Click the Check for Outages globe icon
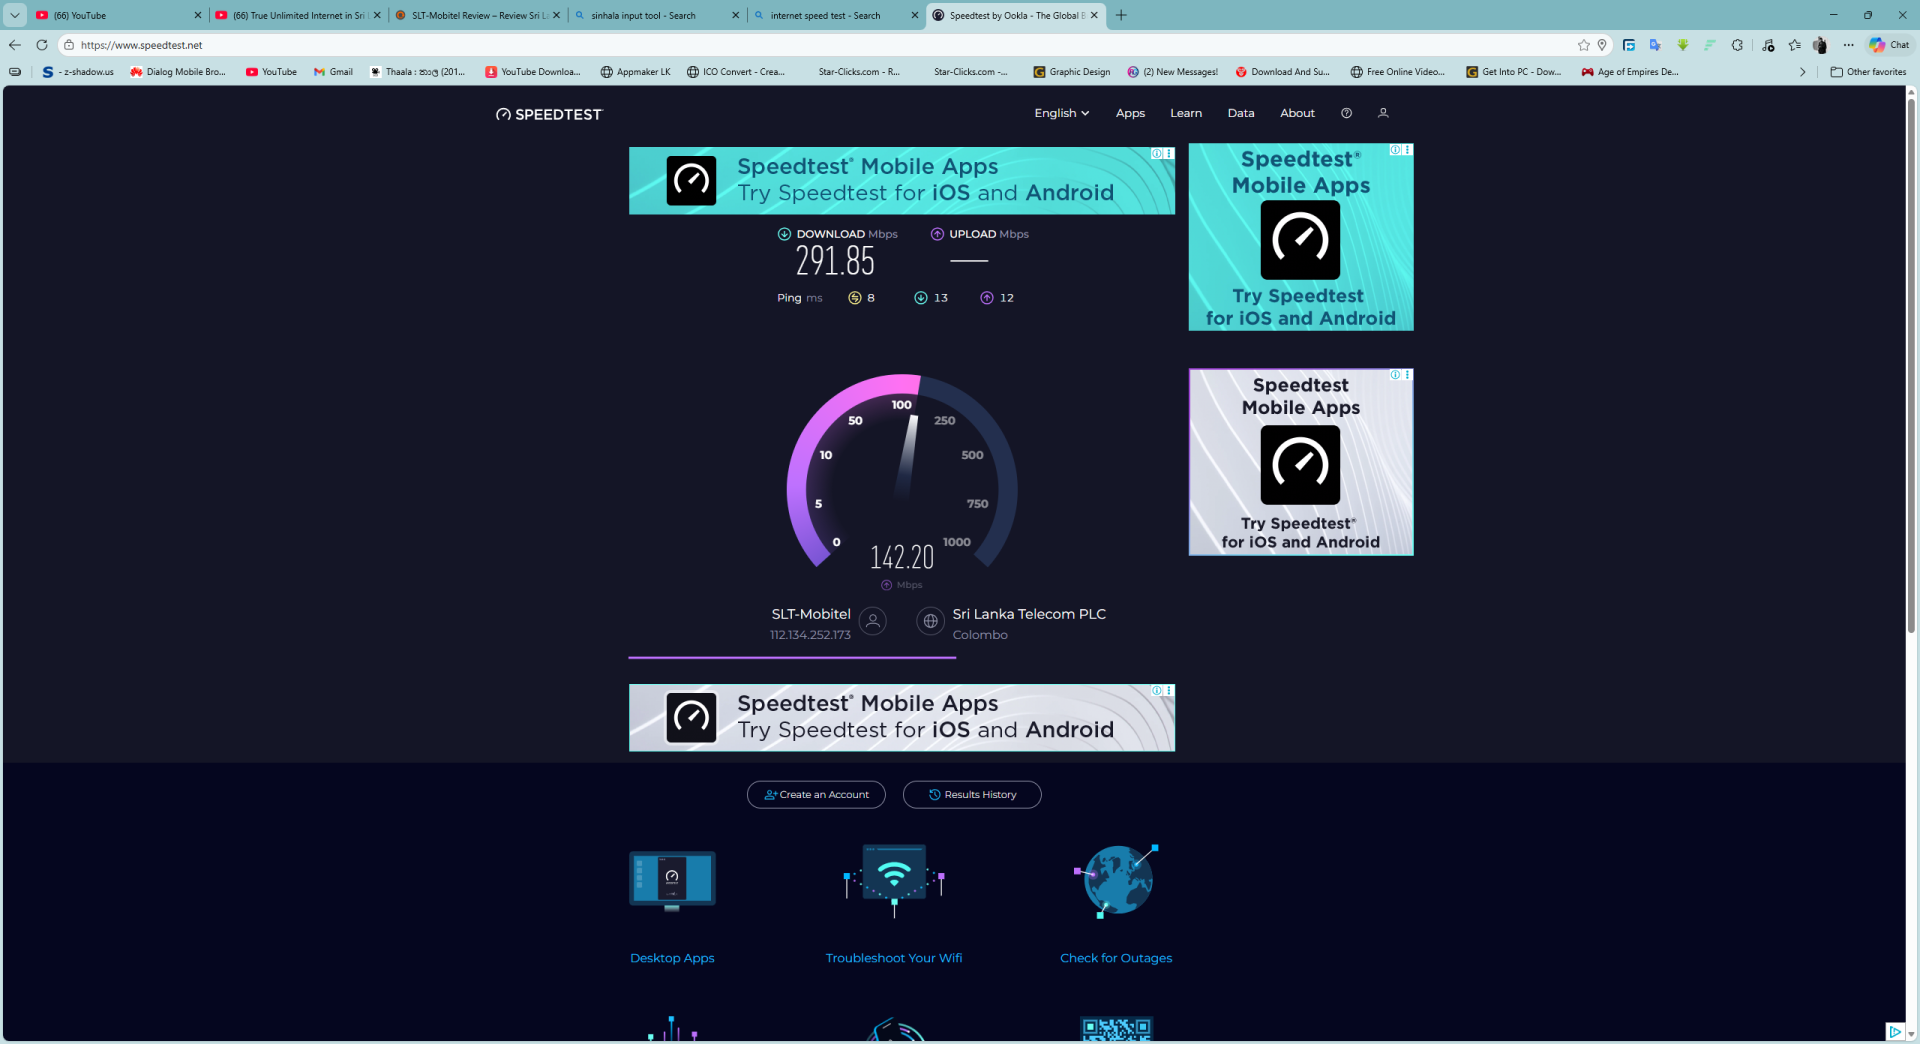The width and height of the screenshot is (1920, 1044). [x=1116, y=880]
